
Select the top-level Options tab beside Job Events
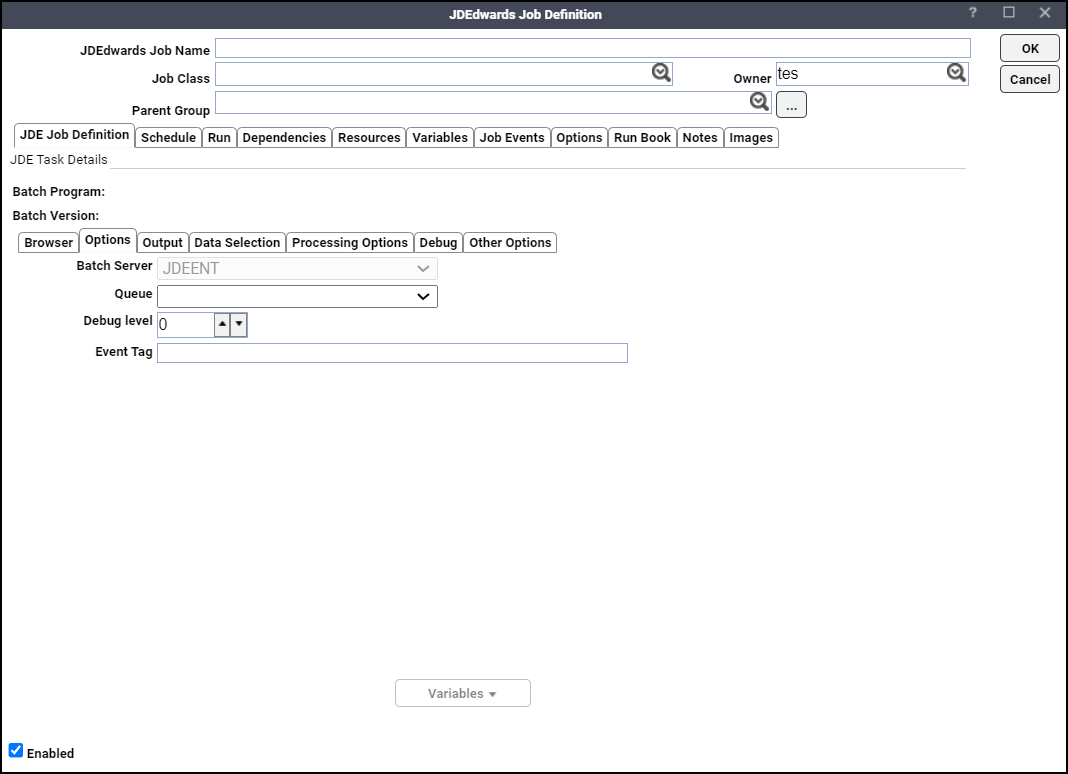[579, 138]
